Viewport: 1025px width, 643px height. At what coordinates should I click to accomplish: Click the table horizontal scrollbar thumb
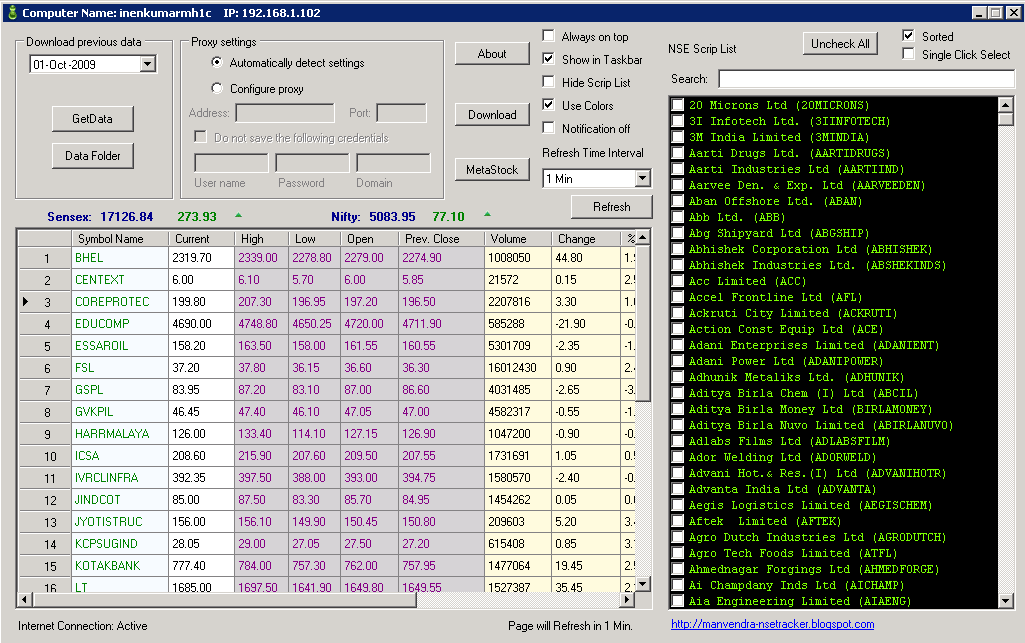[224, 599]
